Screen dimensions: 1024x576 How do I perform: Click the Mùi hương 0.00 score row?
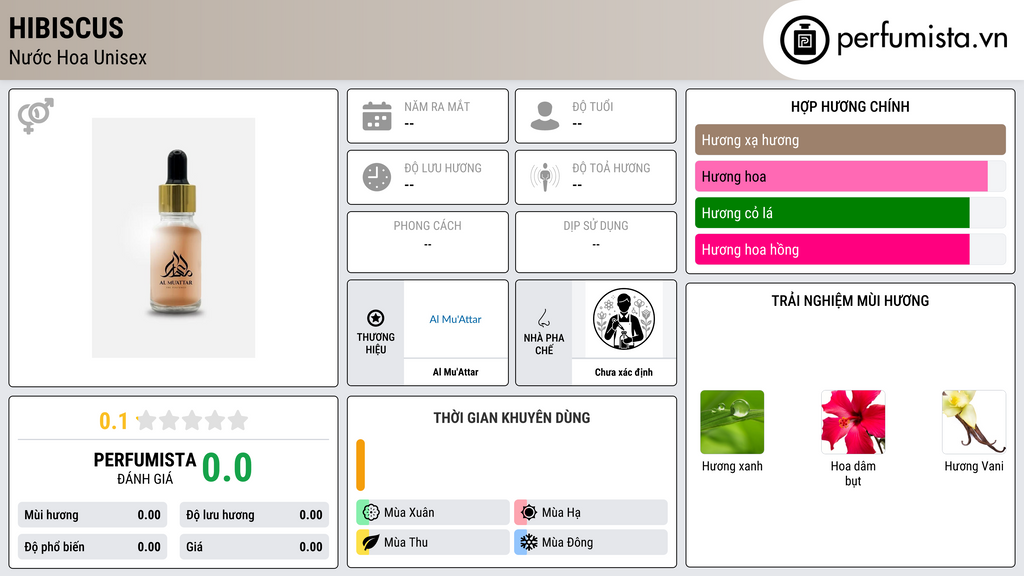(92, 515)
